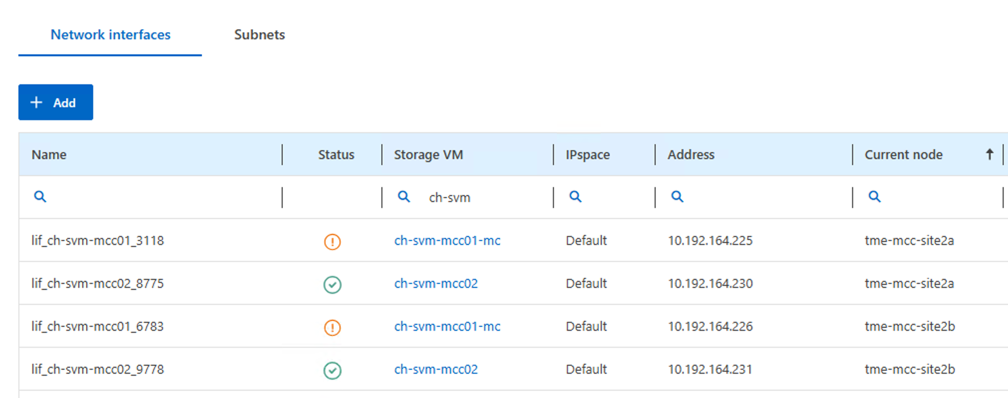Click the Storage VM filter field containing ch-svm
The width and height of the screenshot is (1008, 398).
467,197
